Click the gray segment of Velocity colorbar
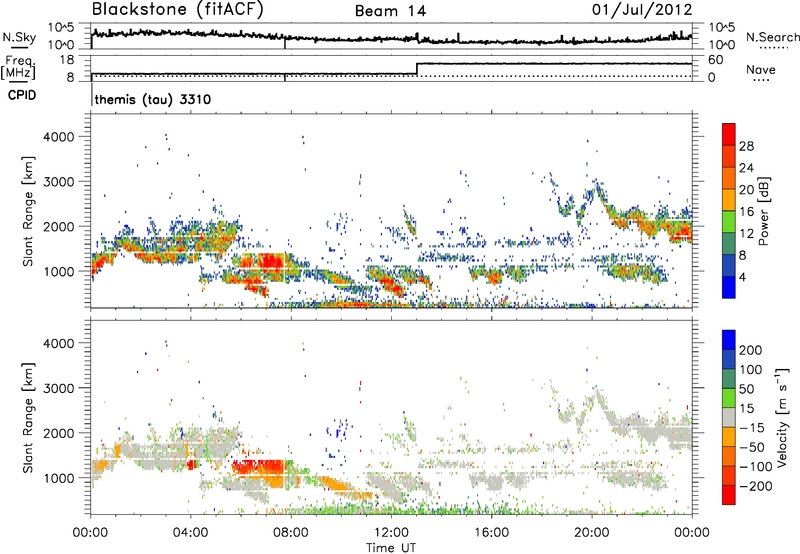The image size is (800, 554). pyautogui.click(x=729, y=417)
